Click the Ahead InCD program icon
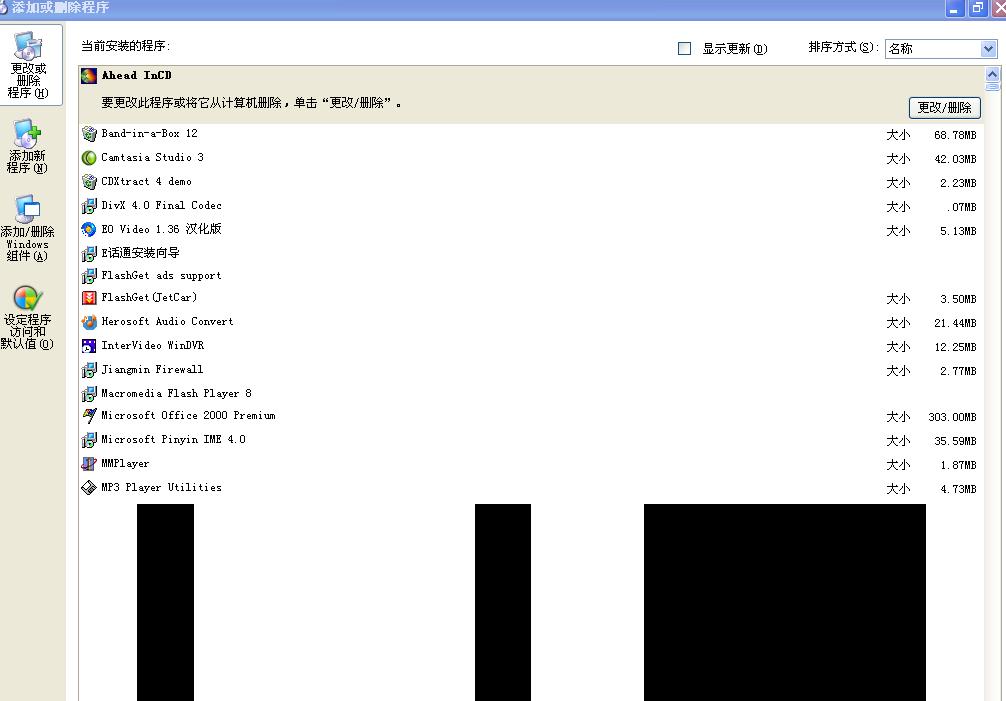1006x701 pixels. coord(89,76)
